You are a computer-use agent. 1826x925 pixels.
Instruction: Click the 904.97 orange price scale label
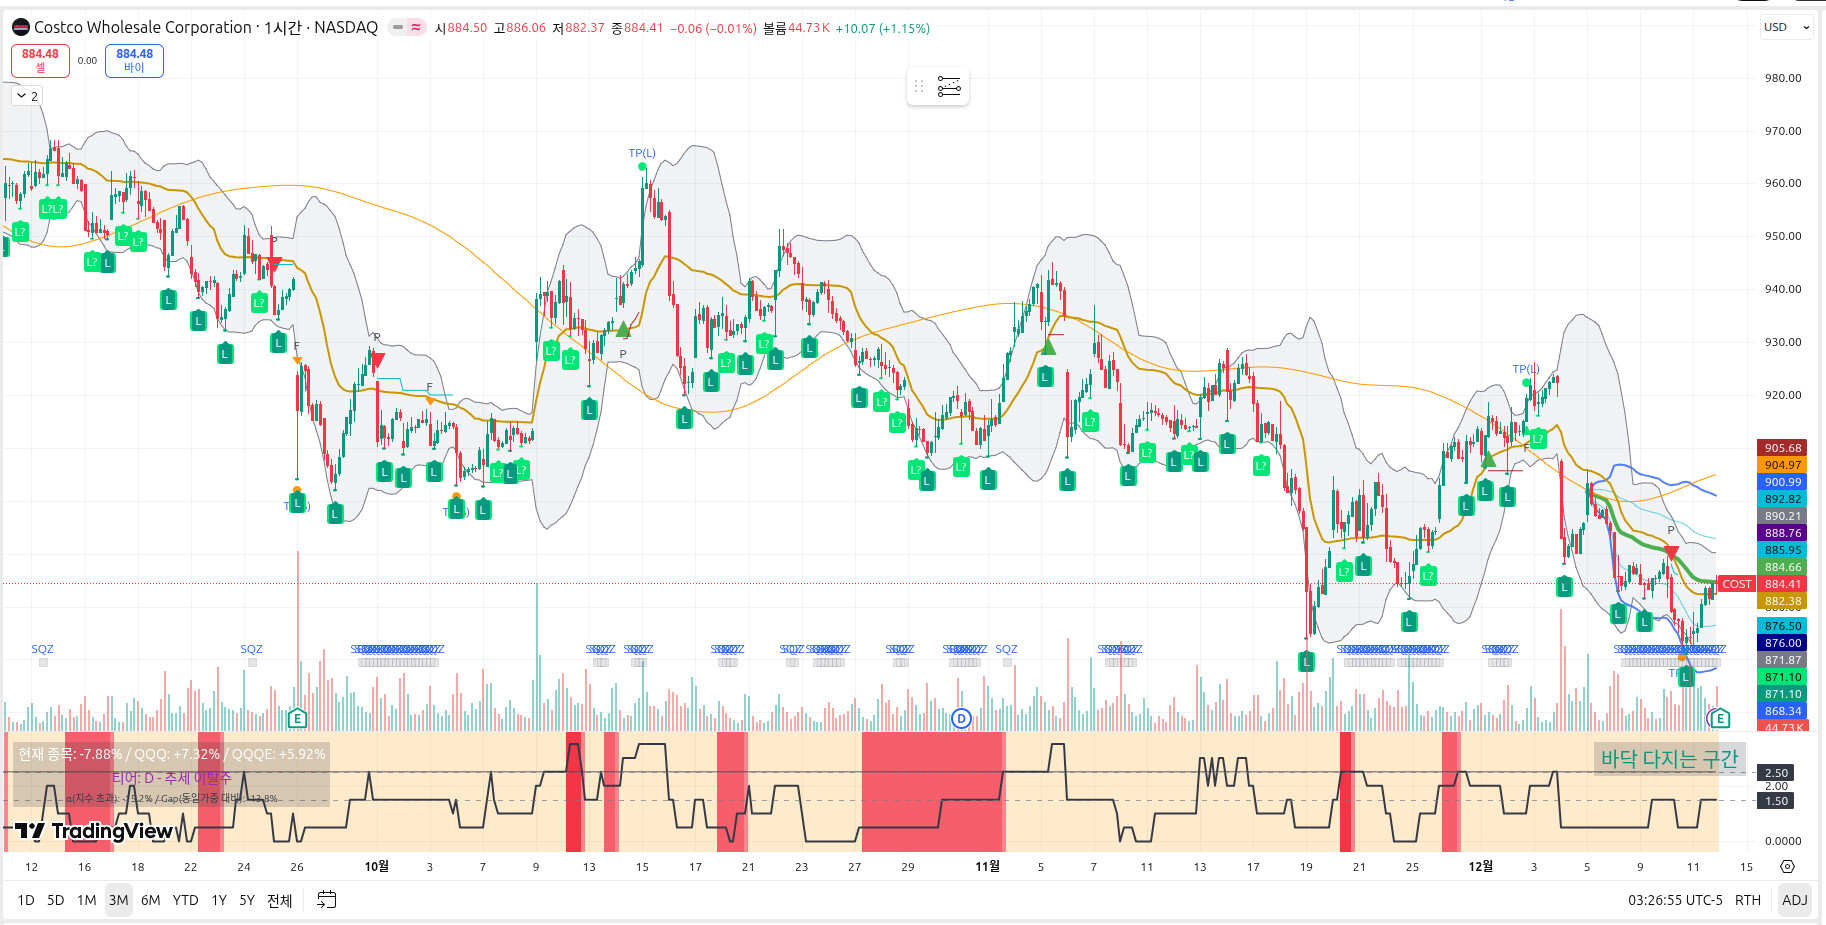[x=1782, y=465]
